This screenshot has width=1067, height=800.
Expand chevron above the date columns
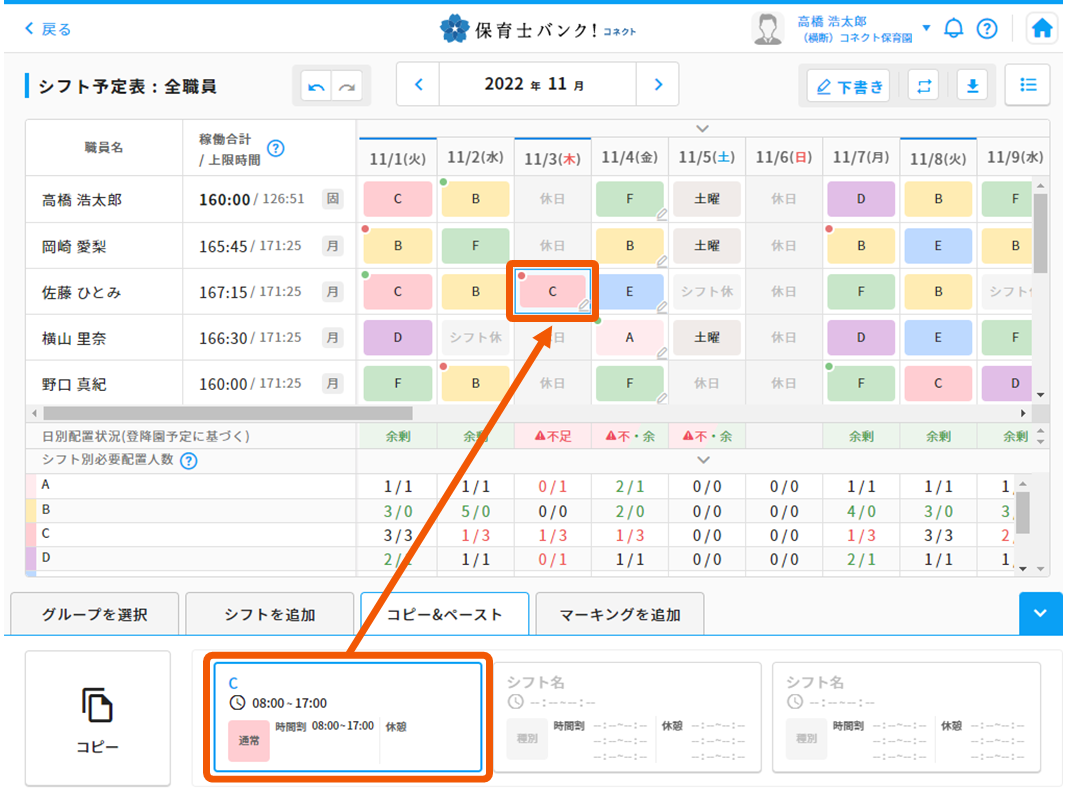[x=703, y=128]
